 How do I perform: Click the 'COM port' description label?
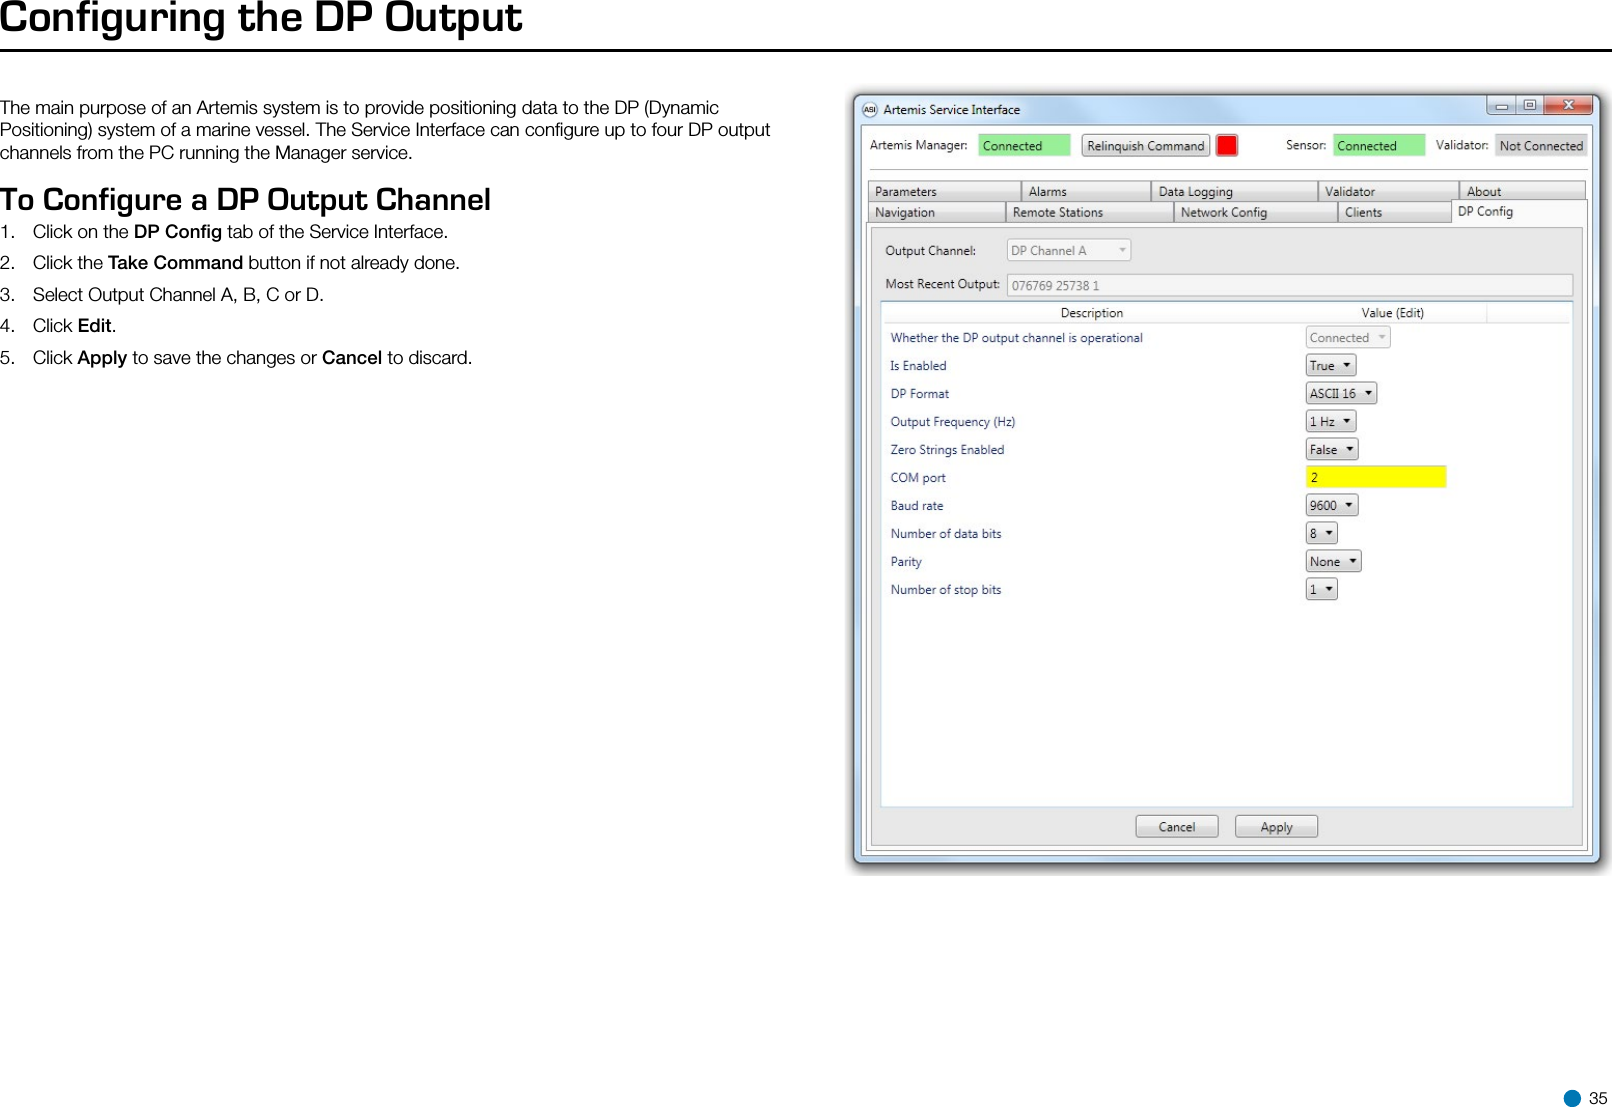coord(918,478)
